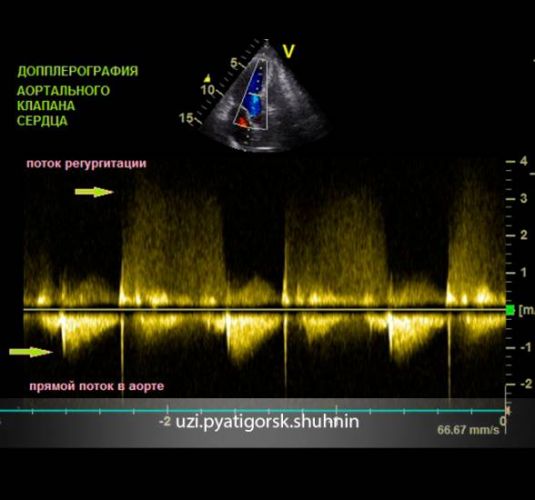Click the -2 marker on the time axis
This screenshot has height=500, width=535.
(165, 421)
